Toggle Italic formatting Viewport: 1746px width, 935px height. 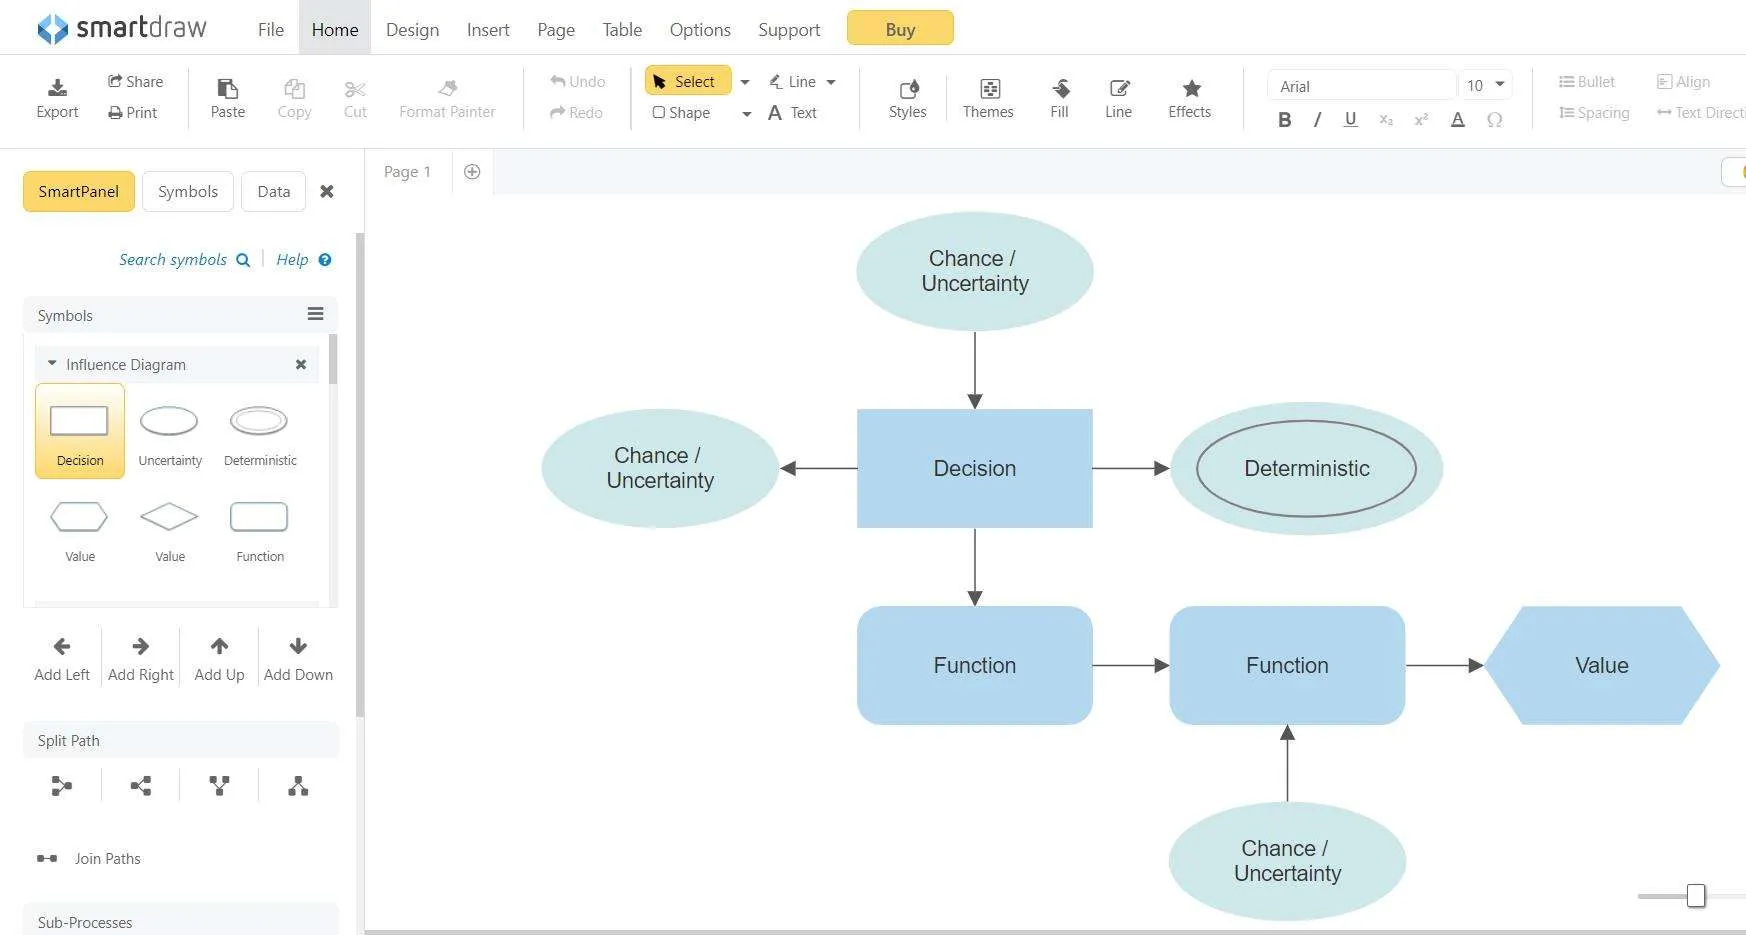tap(1317, 120)
